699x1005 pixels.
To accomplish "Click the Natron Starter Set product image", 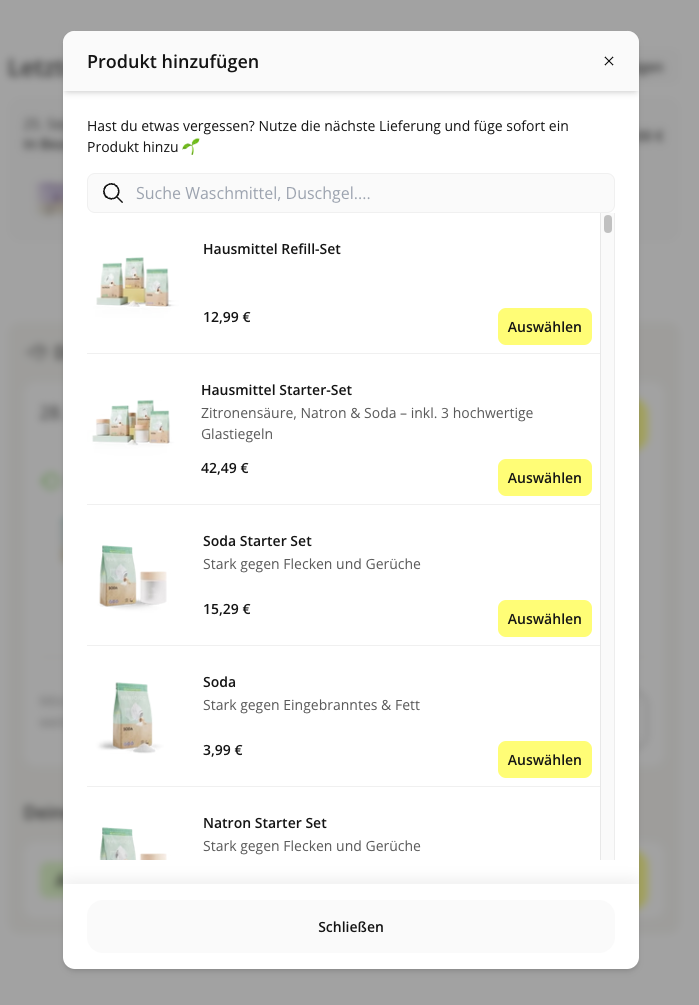I will (x=133, y=842).
